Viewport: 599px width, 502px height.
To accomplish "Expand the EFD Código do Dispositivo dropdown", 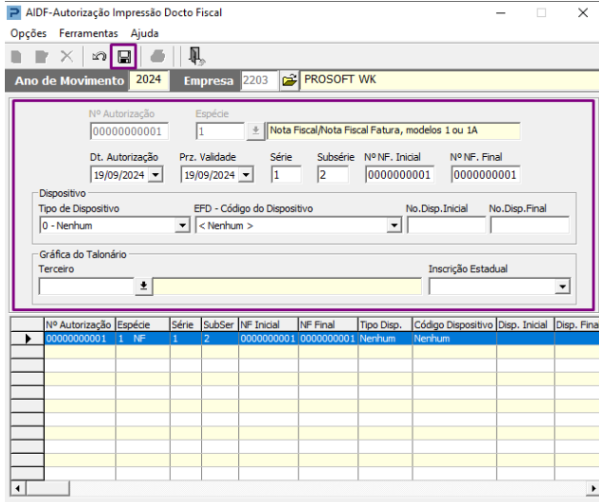I will [x=394, y=225].
